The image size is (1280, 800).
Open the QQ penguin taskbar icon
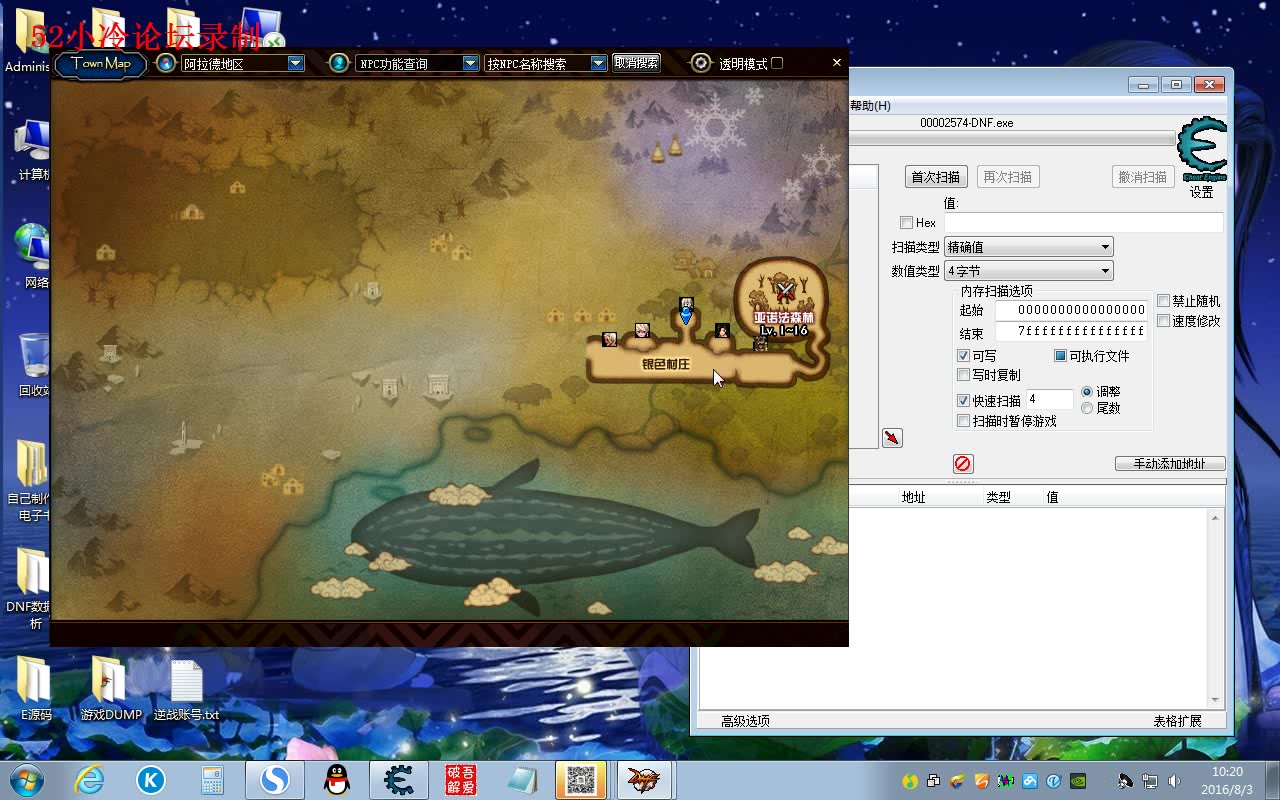tap(337, 780)
